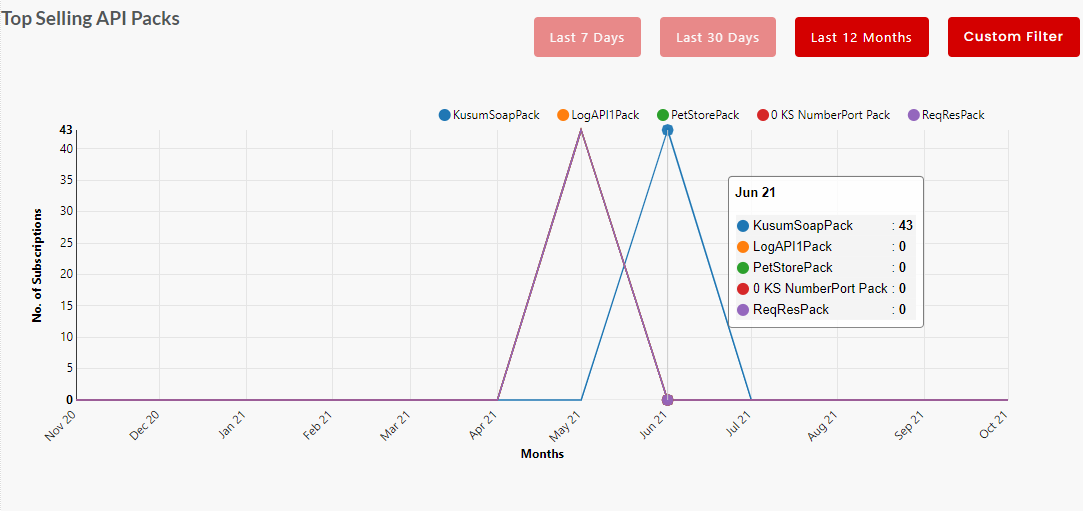
Task: Select the Last 30 Days filter
Action: (717, 37)
